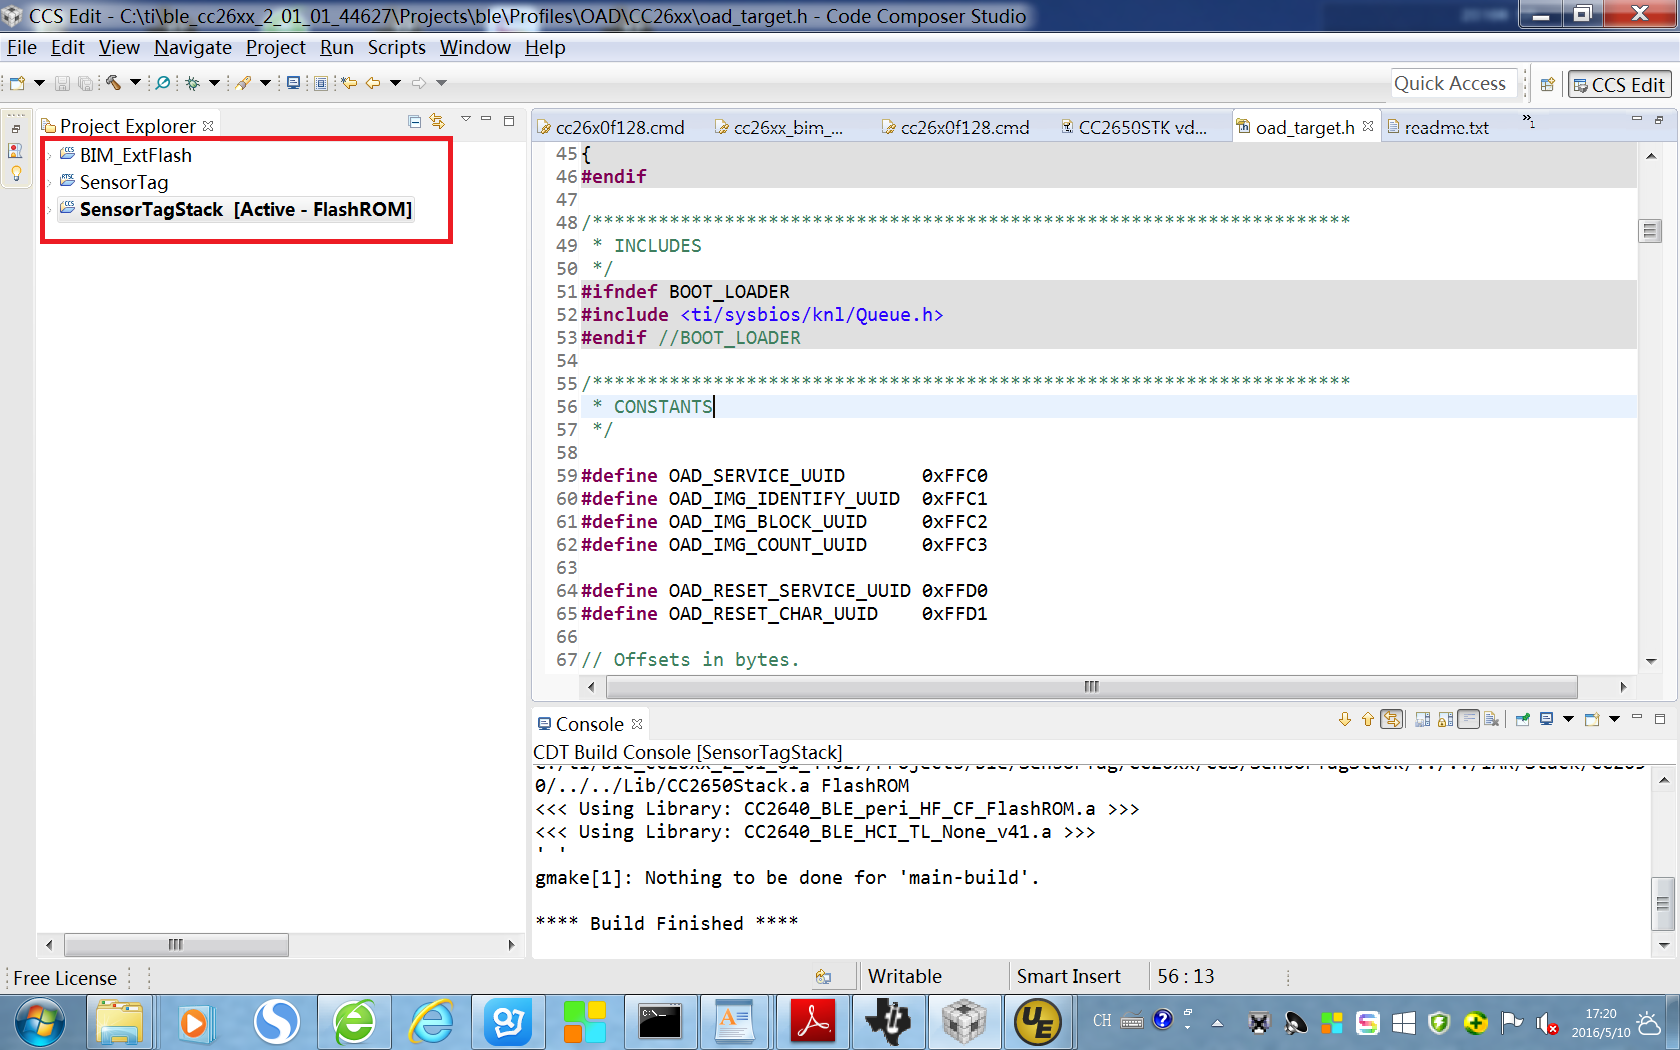Click the Save All icon in toolbar
Image resolution: width=1680 pixels, height=1050 pixels.
(x=86, y=83)
